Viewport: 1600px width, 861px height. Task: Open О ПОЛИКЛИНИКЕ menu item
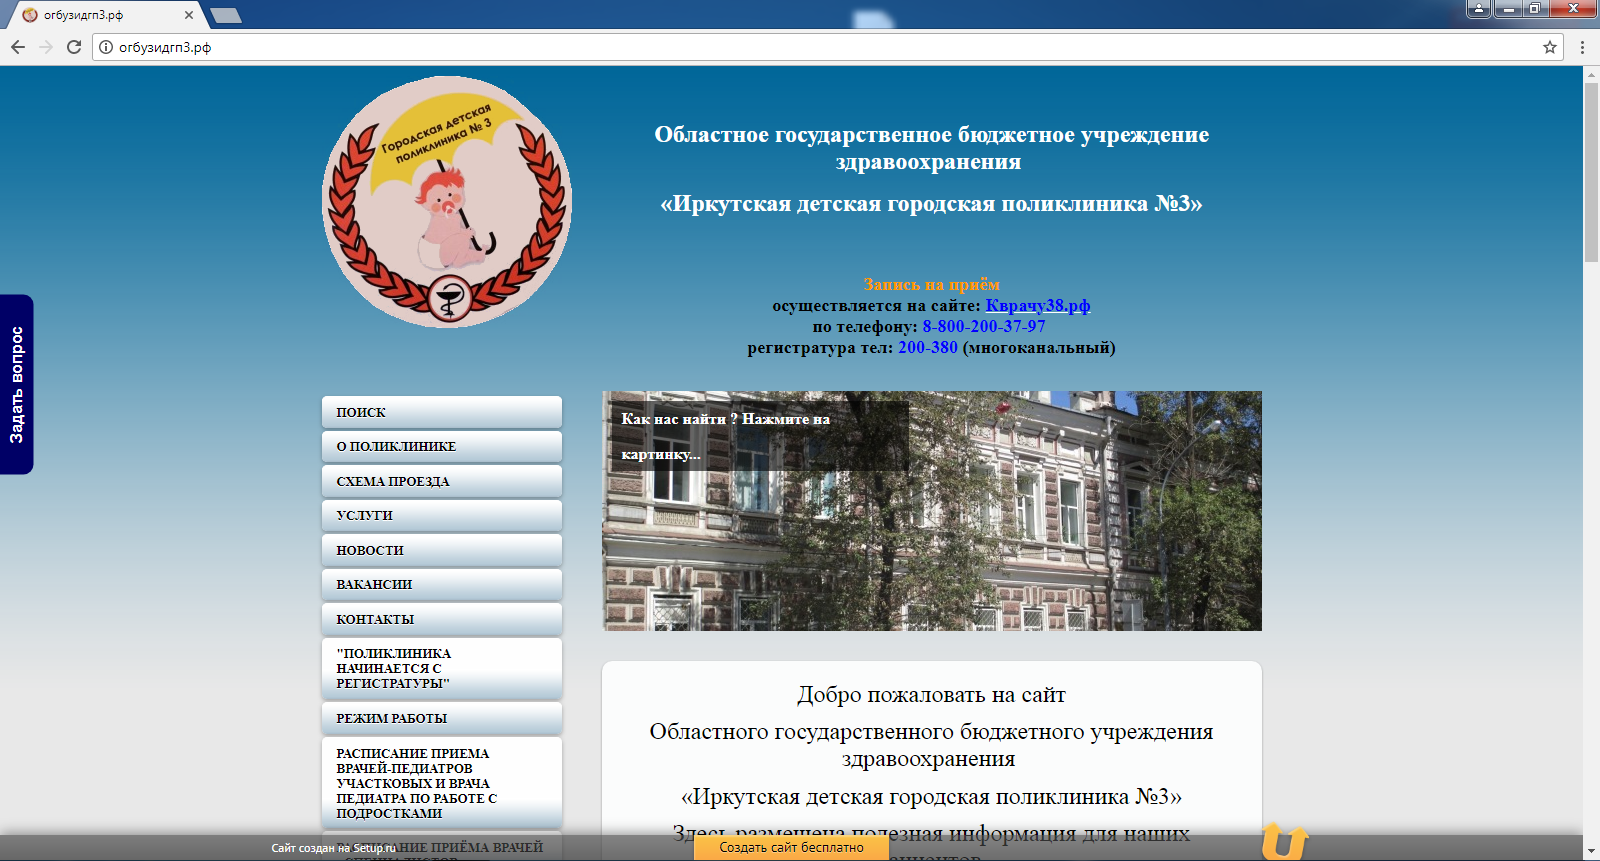pyautogui.click(x=442, y=446)
